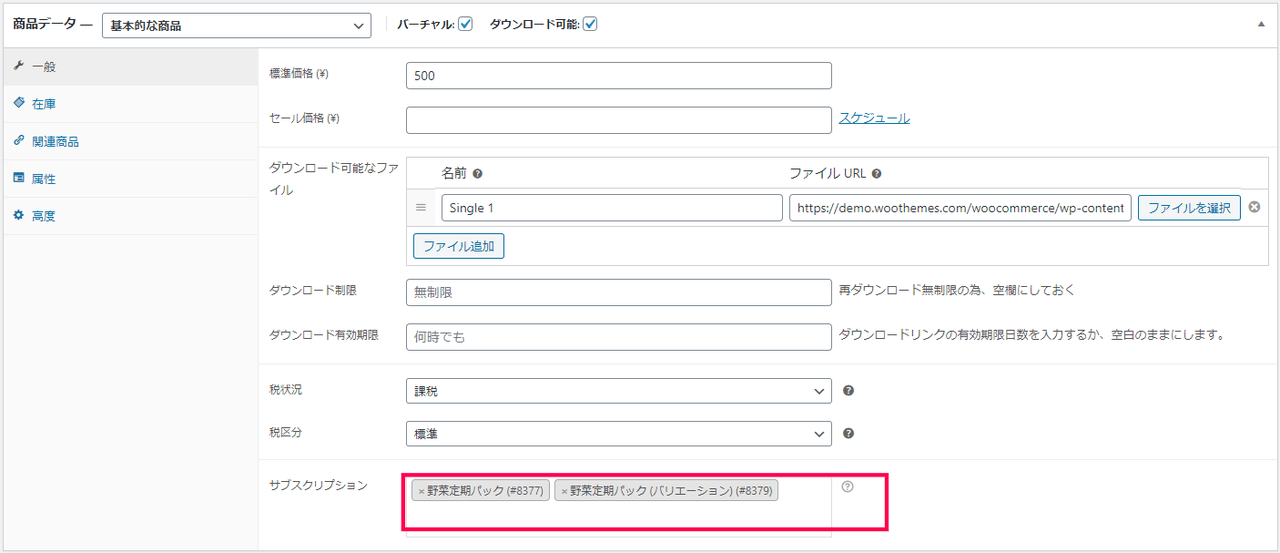Remove 野菜定期パック (#8377) tag
The width and height of the screenshot is (1280, 553).
tap(421, 491)
